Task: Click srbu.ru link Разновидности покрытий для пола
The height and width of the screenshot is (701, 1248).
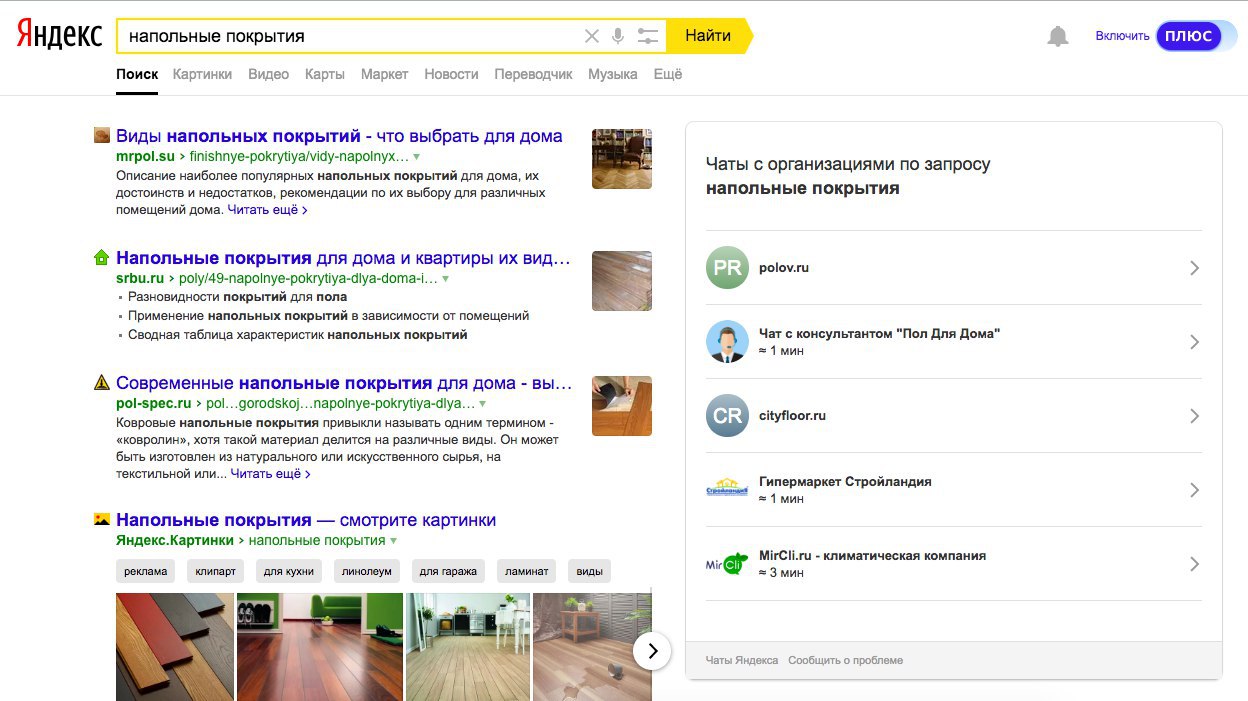Action: tap(238, 297)
